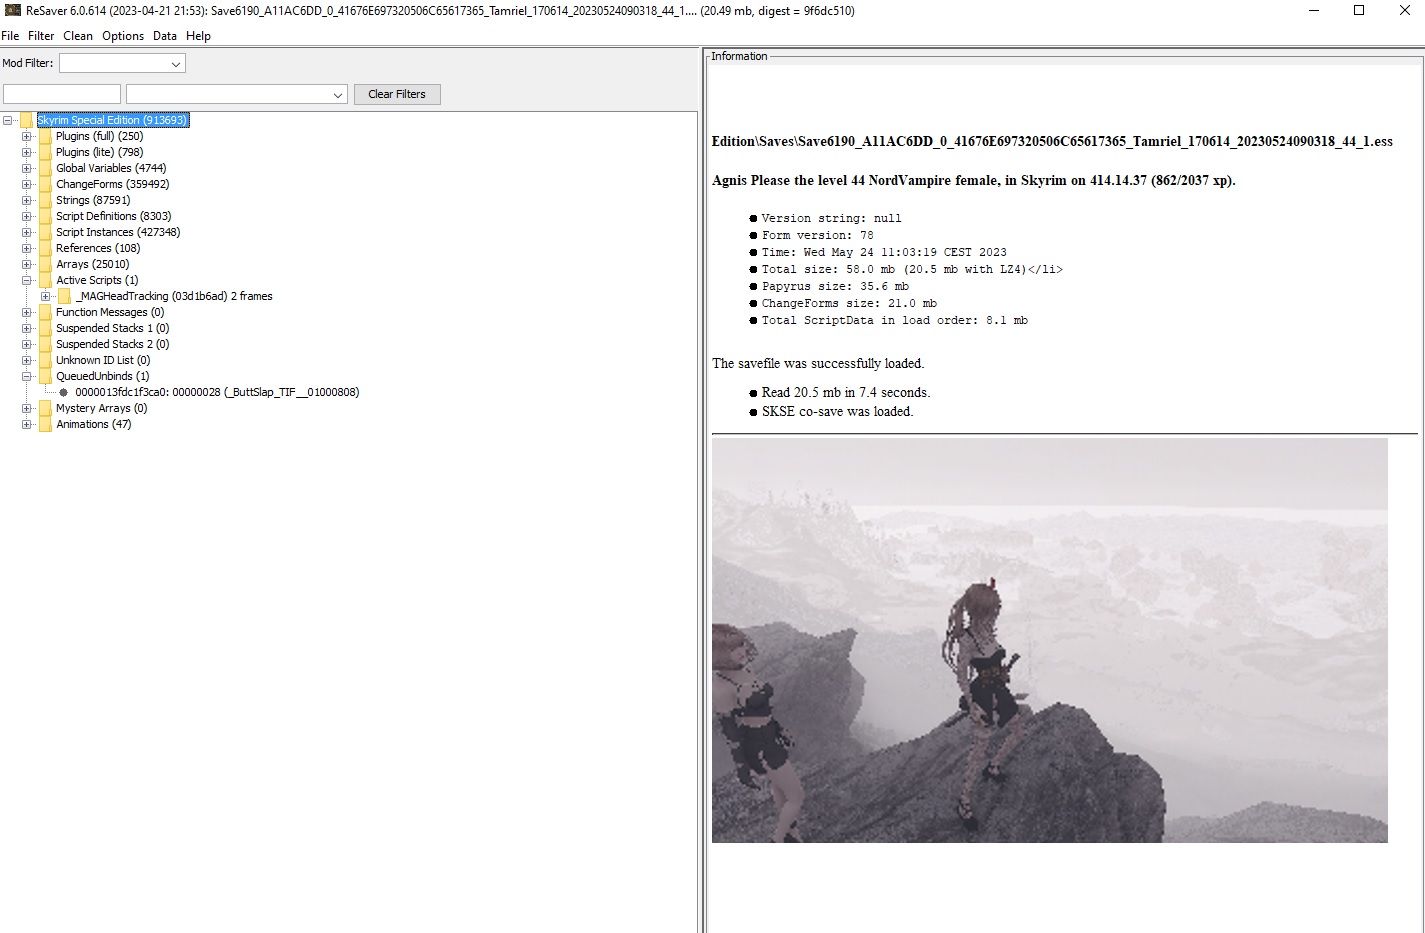Select the _ButtSlap_TIF__01000808 queued unbind entry
Image resolution: width=1425 pixels, height=933 pixels.
[217, 392]
